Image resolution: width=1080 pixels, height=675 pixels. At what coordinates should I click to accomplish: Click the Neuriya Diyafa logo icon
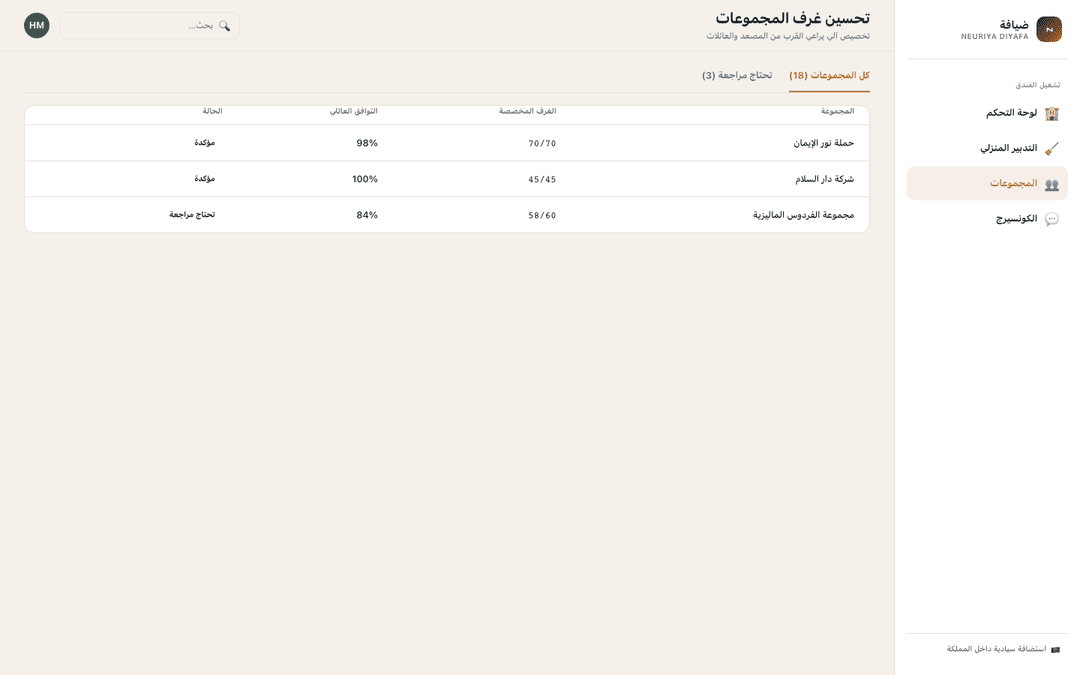click(1049, 30)
